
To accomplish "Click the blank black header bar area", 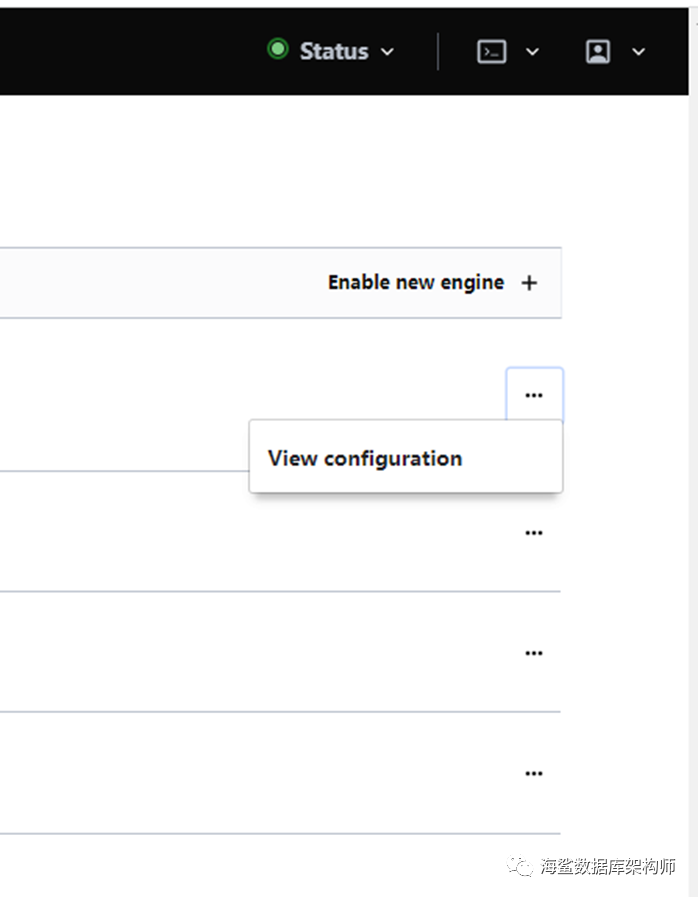I will click(132, 51).
